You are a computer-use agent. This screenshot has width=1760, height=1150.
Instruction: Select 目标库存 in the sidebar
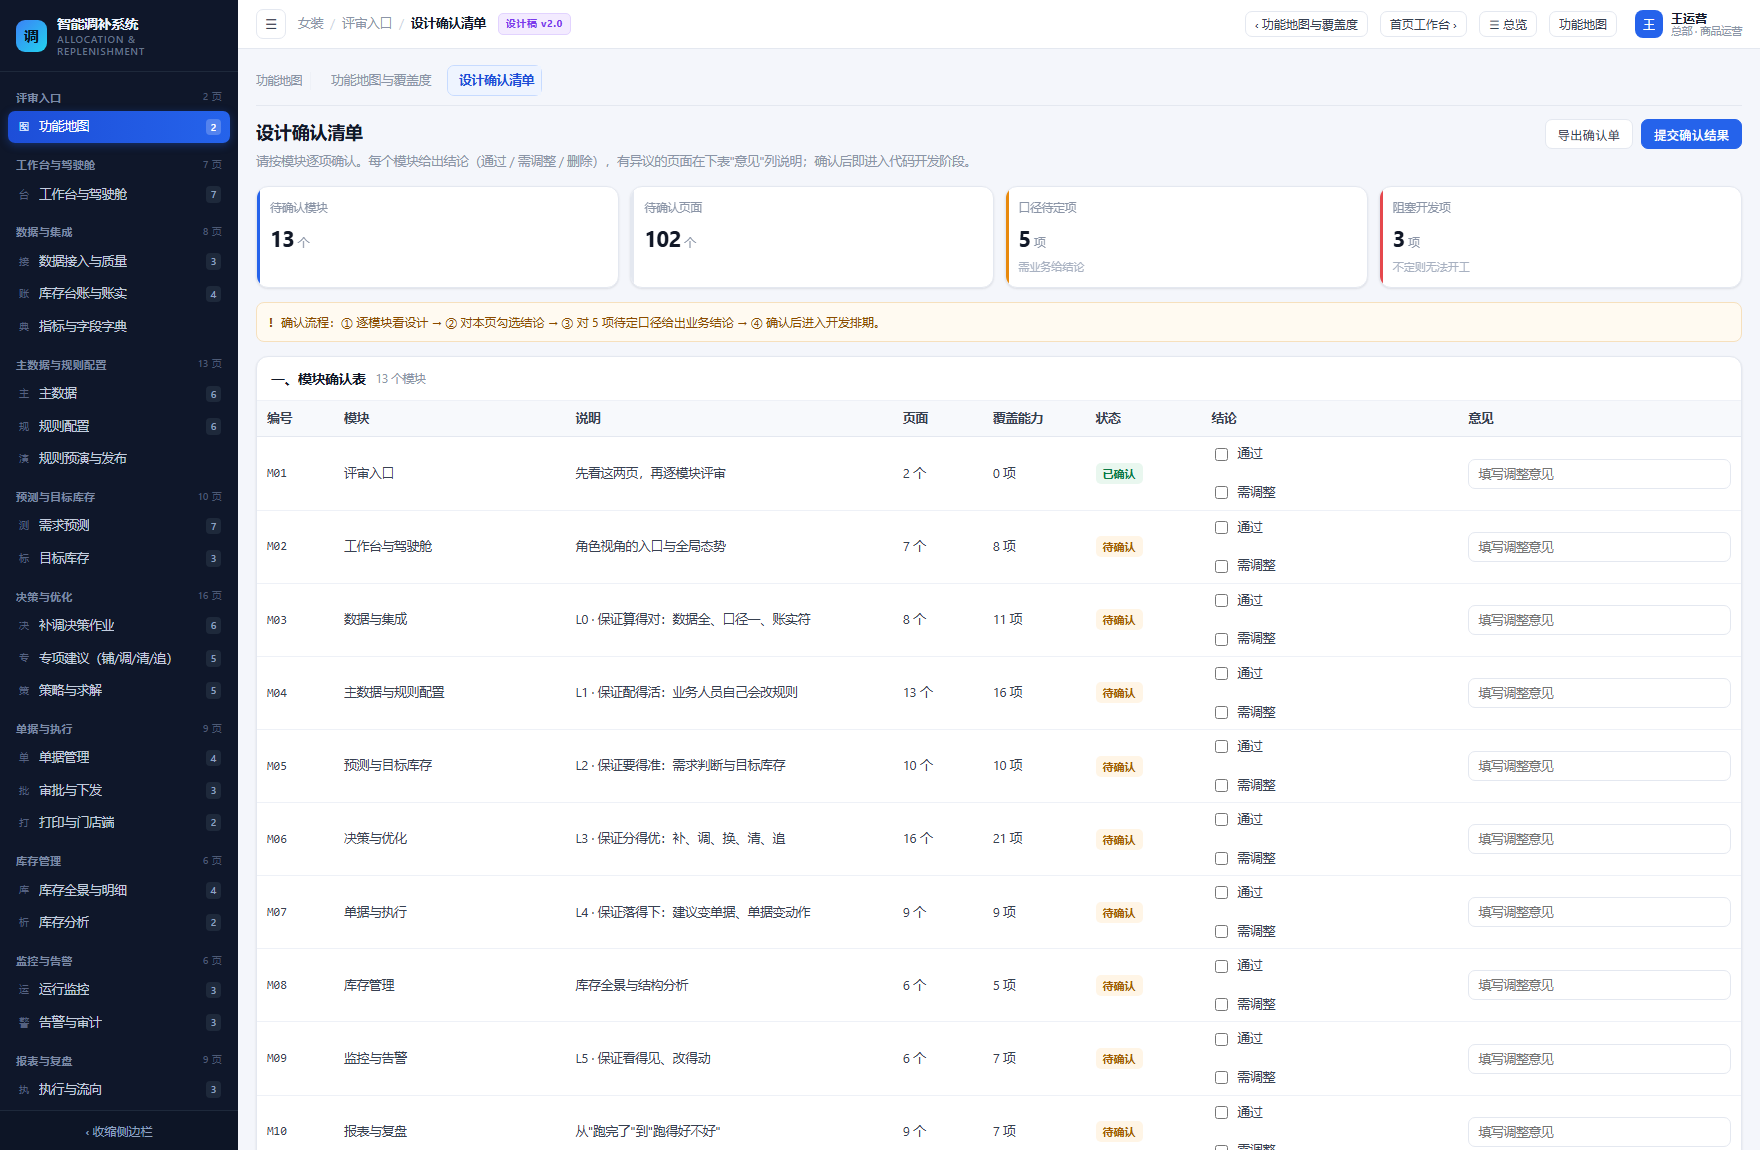click(x=119, y=559)
